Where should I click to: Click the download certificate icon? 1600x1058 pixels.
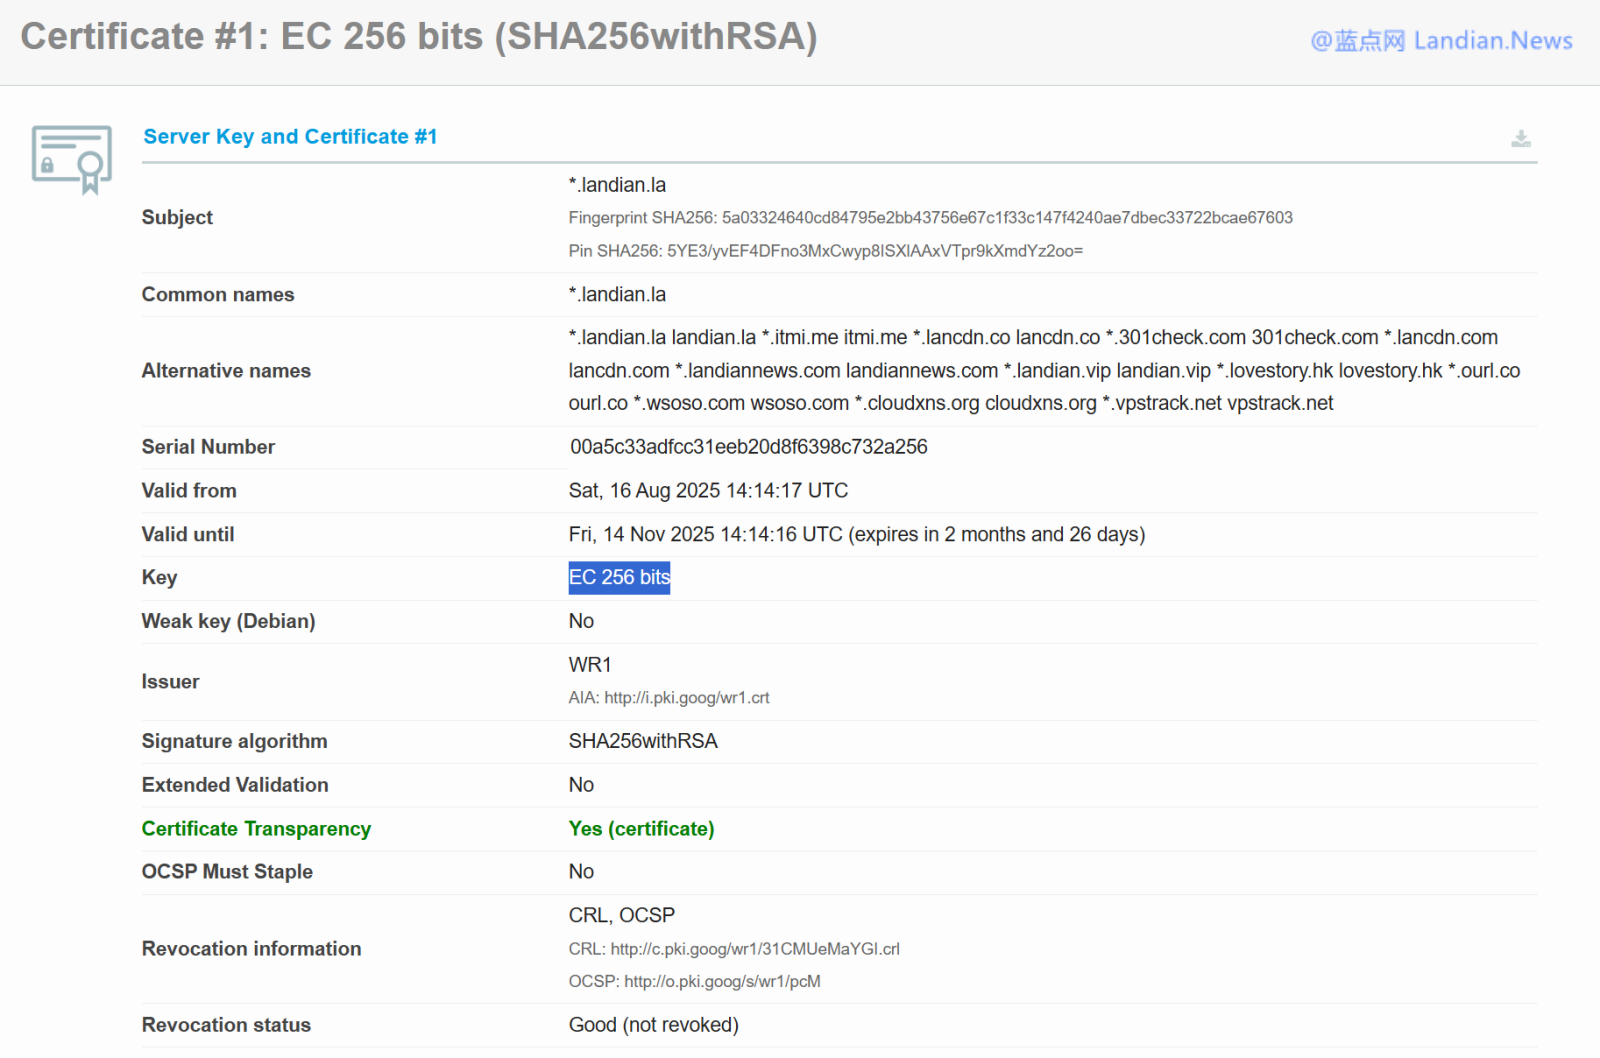tap(1520, 139)
